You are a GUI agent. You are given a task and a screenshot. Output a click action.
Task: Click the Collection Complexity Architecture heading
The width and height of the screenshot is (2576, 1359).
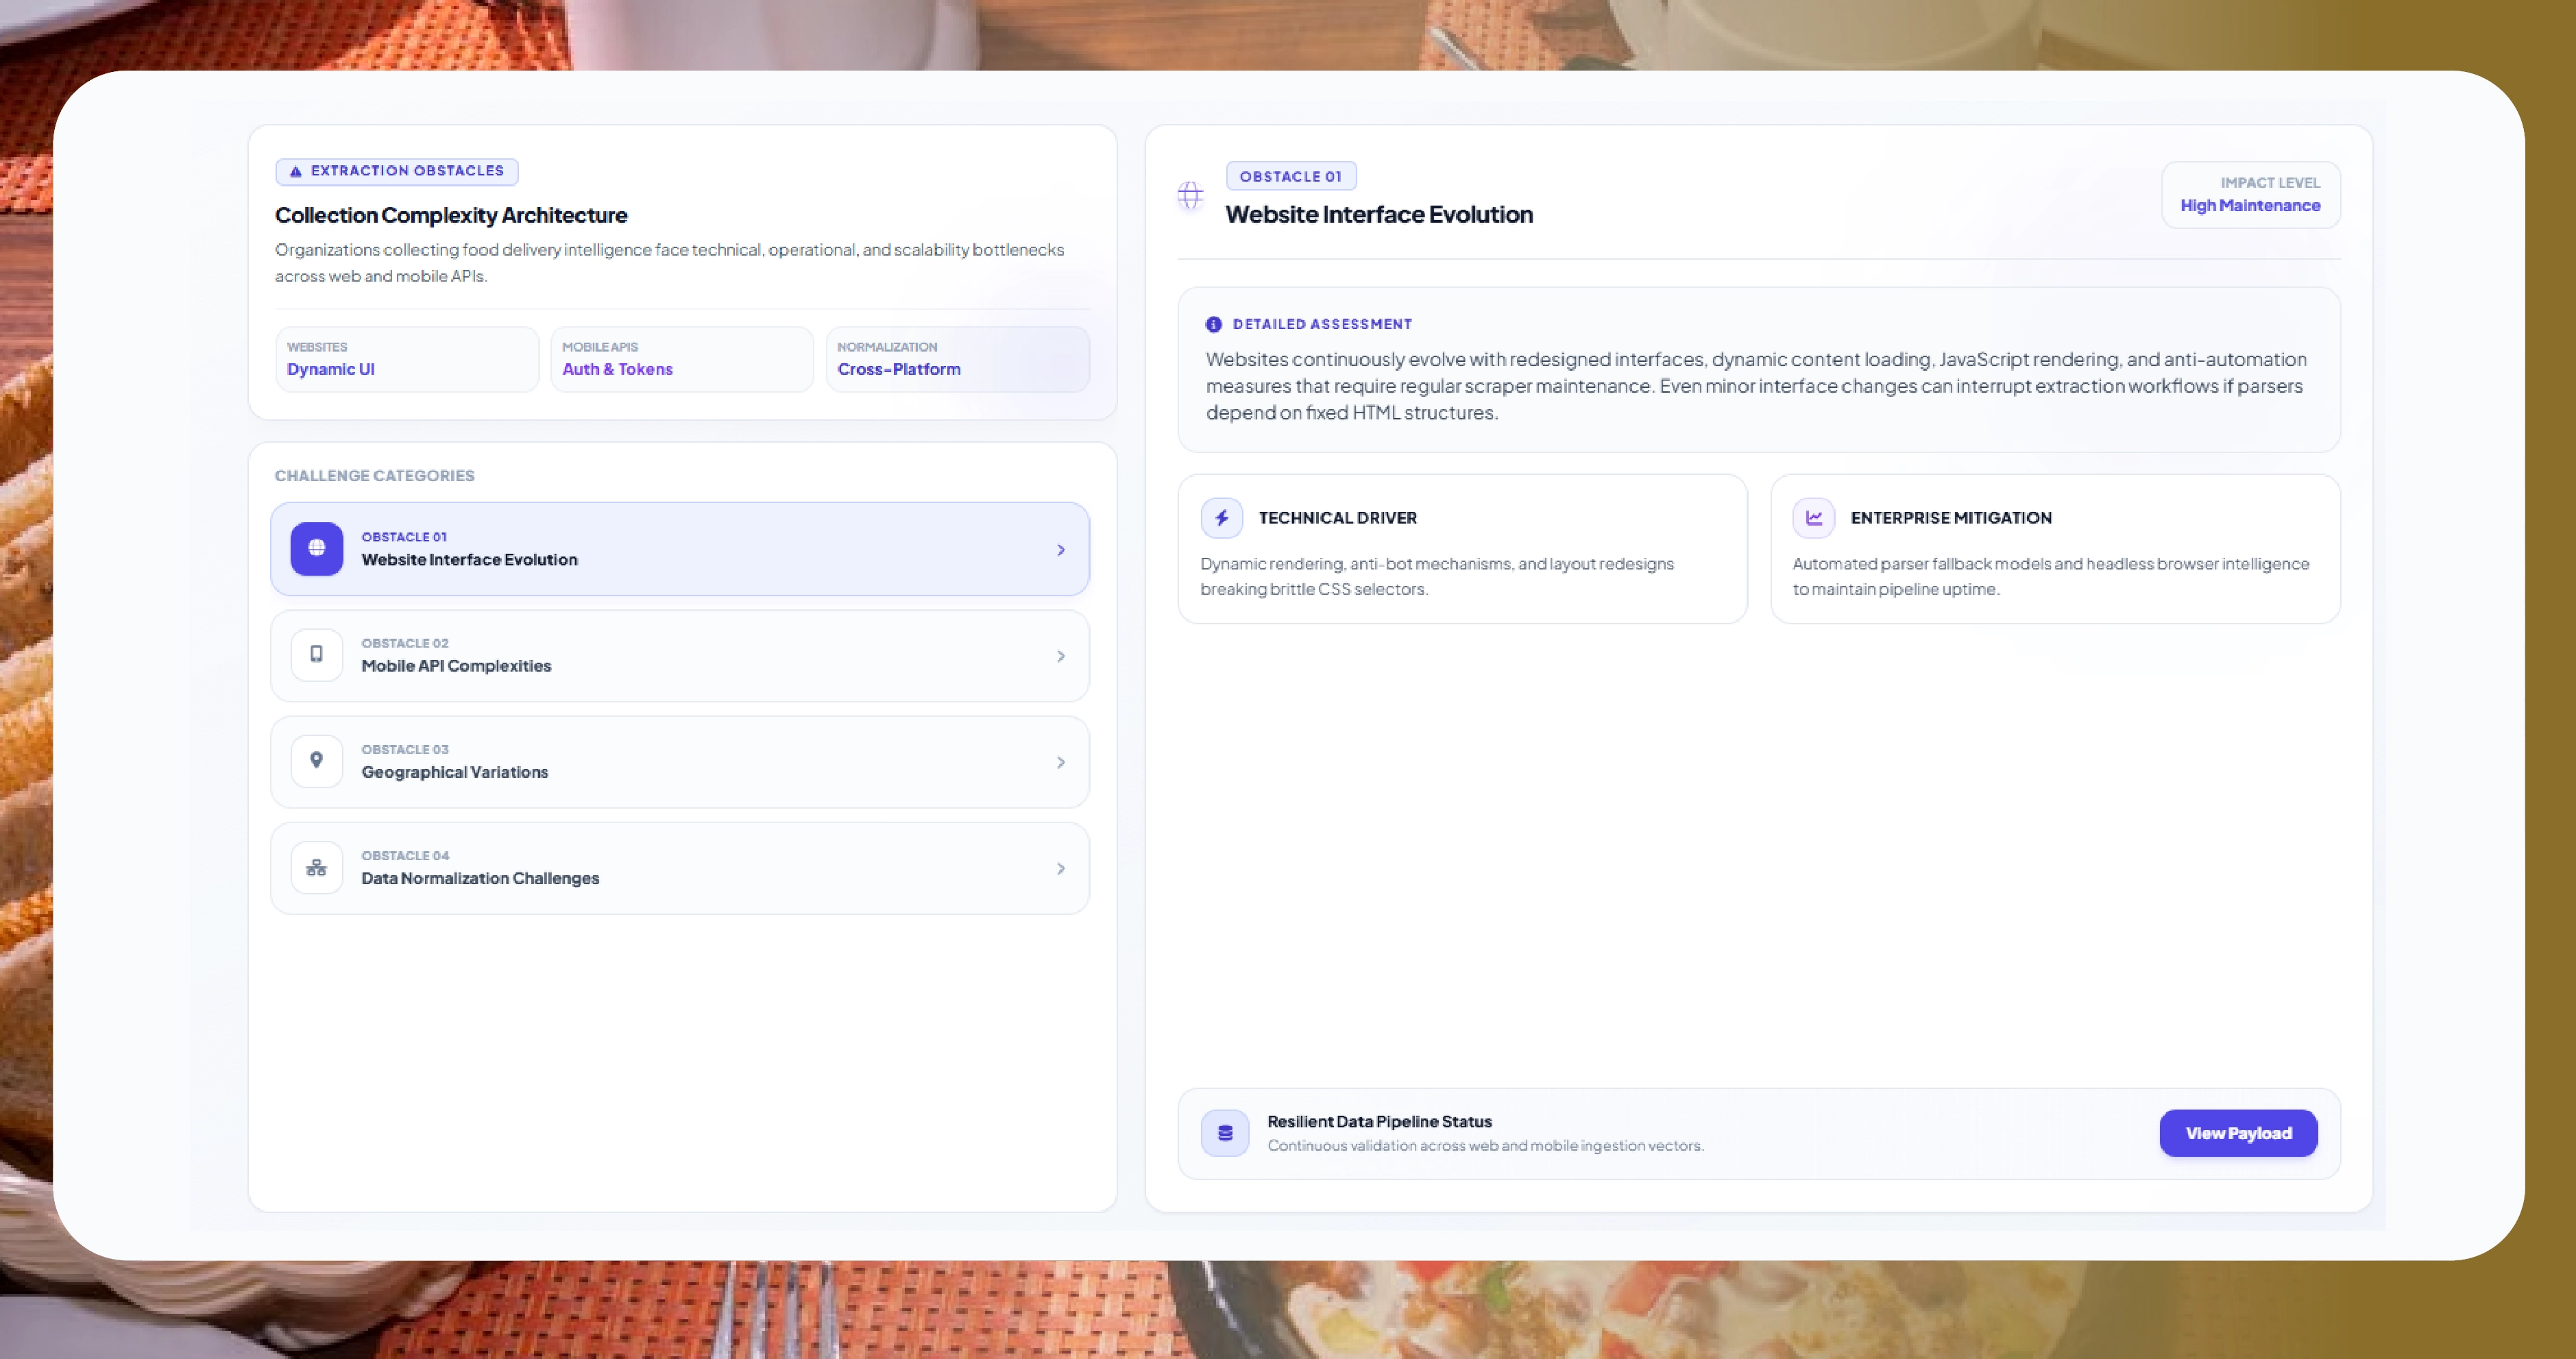[451, 215]
